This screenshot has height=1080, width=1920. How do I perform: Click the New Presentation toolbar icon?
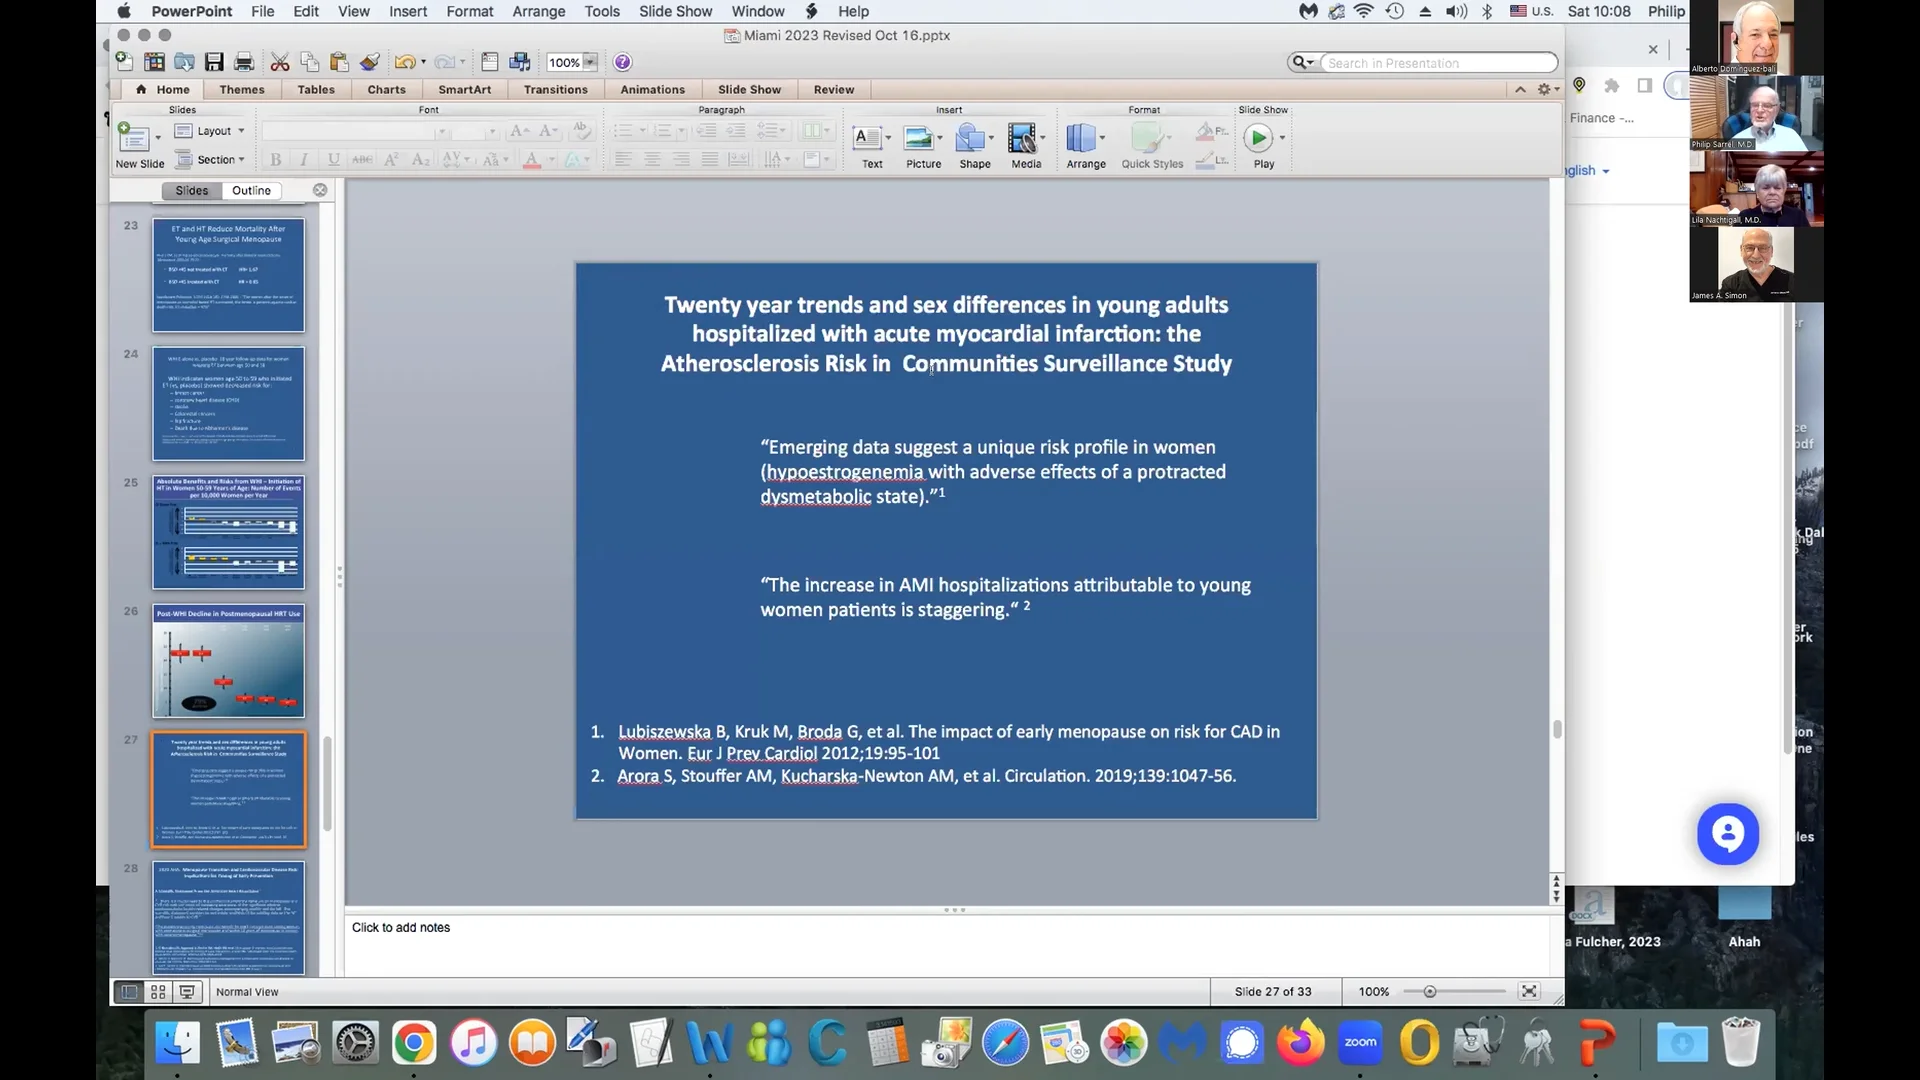[x=124, y=62]
